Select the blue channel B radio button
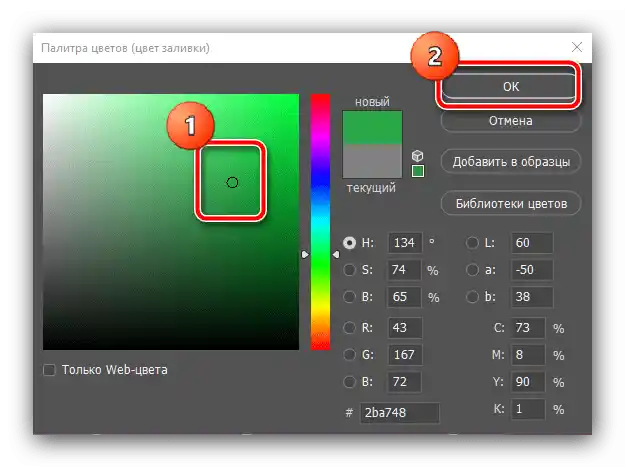 [x=349, y=382]
